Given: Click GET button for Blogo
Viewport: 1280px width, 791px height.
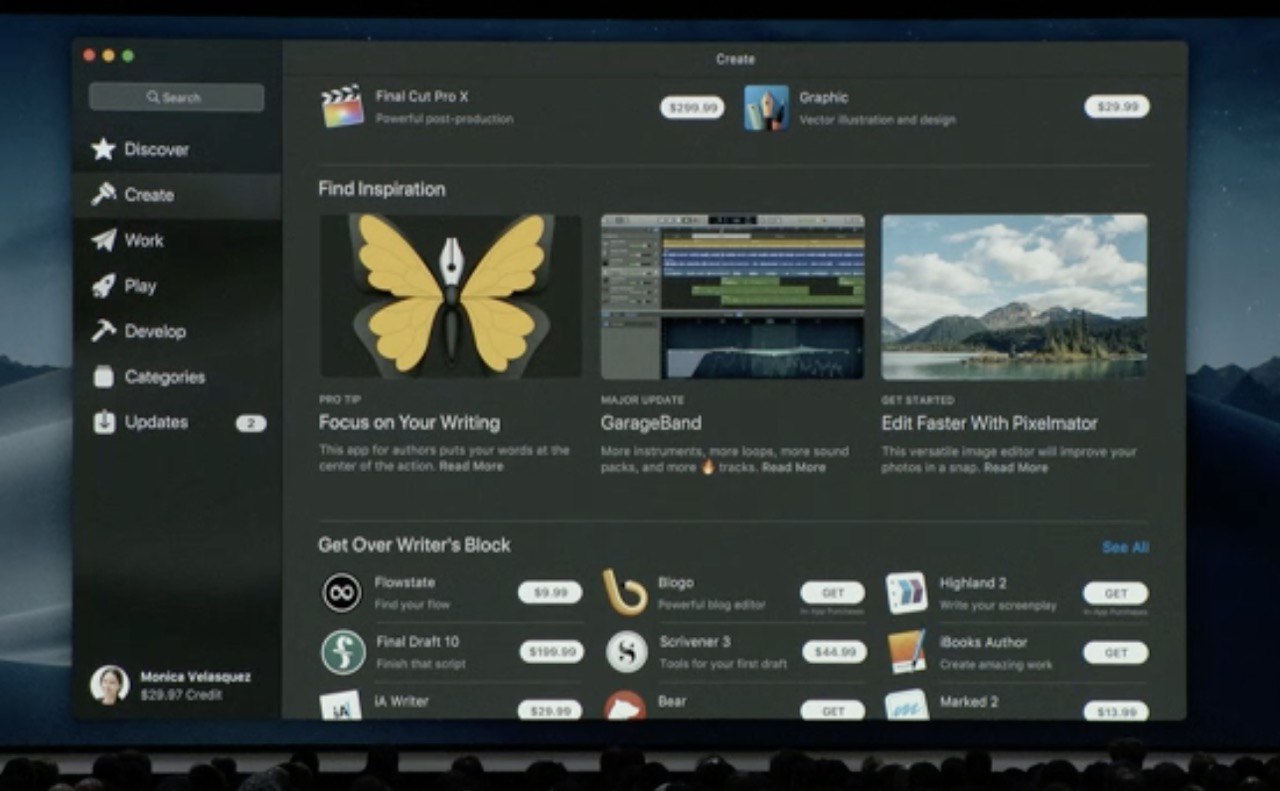Looking at the screenshot, I should pyautogui.click(x=833, y=592).
